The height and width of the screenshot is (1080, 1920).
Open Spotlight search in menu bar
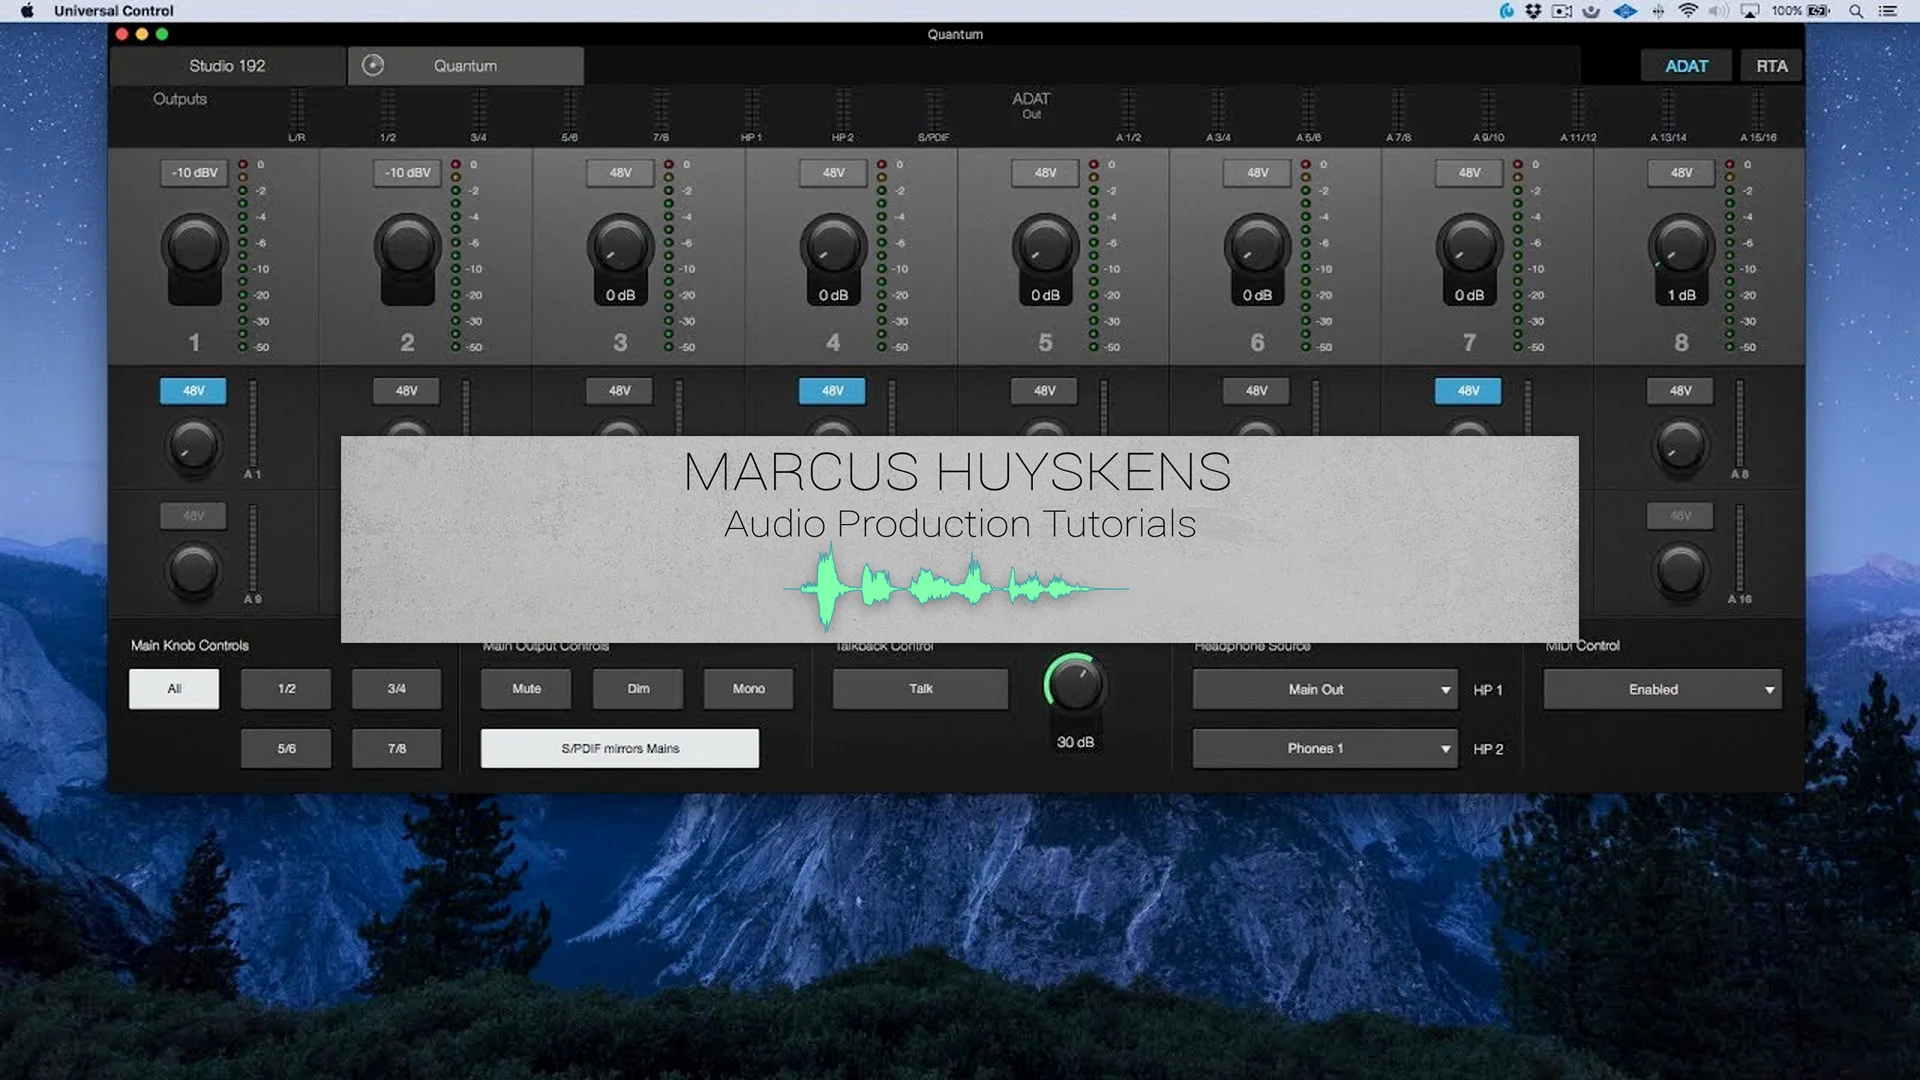(x=1856, y=11)
